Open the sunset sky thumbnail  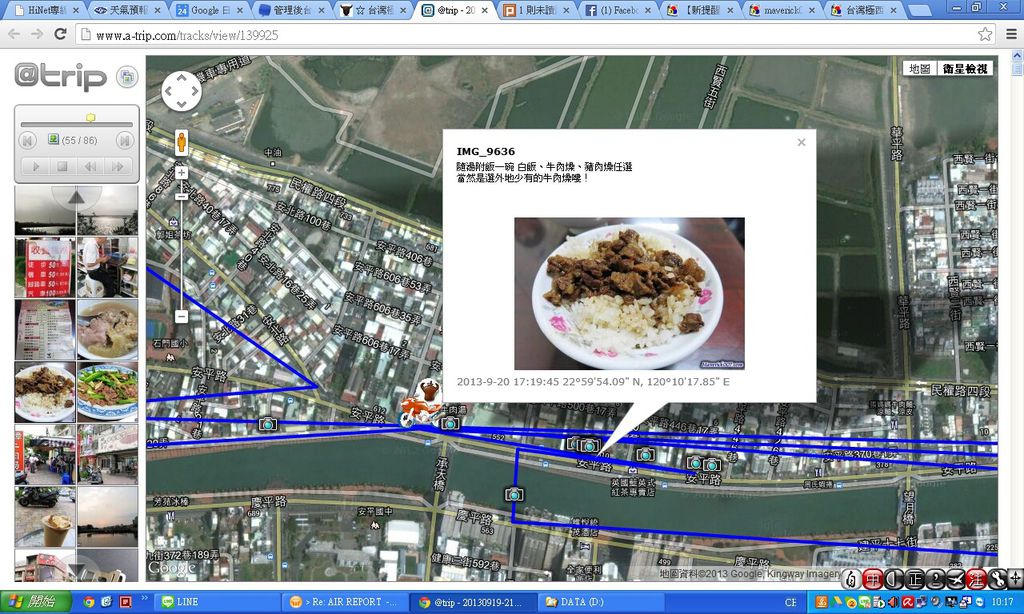click(107, 517)
